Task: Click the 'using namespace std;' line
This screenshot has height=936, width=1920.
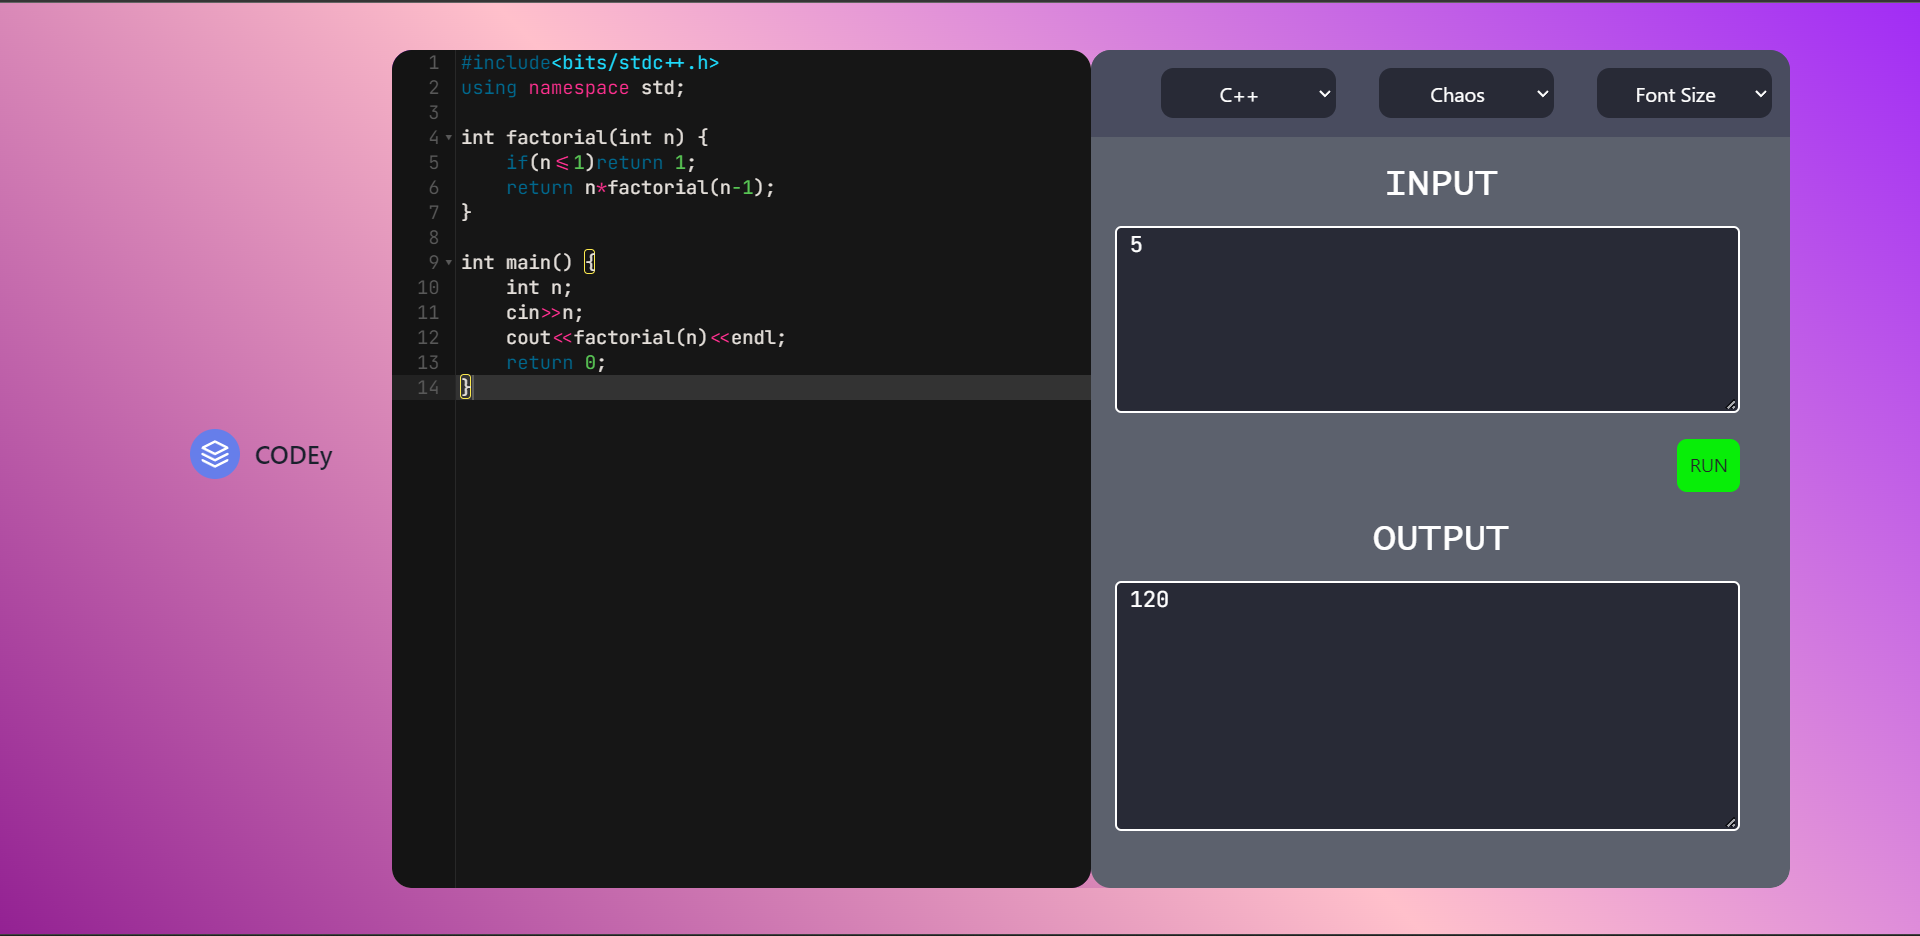Action: (573, 88)
